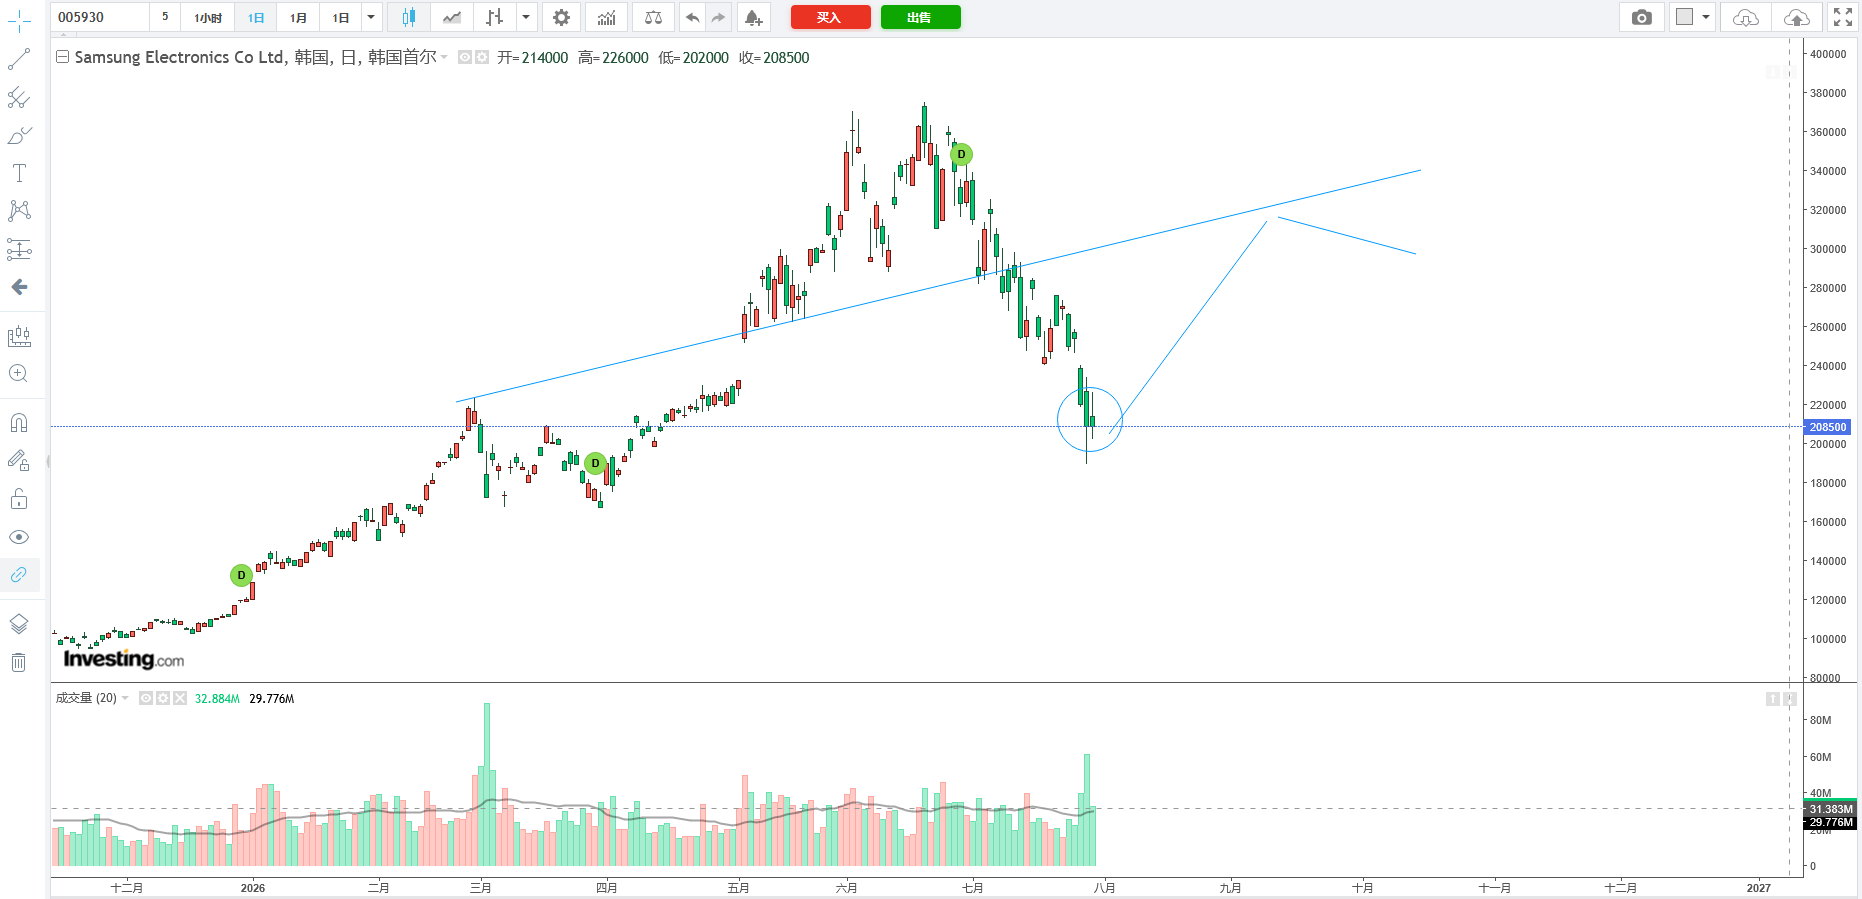Select the 1日 interval beside the dropdown arrow
This screenshot has width=1862, height=899.
341,17
